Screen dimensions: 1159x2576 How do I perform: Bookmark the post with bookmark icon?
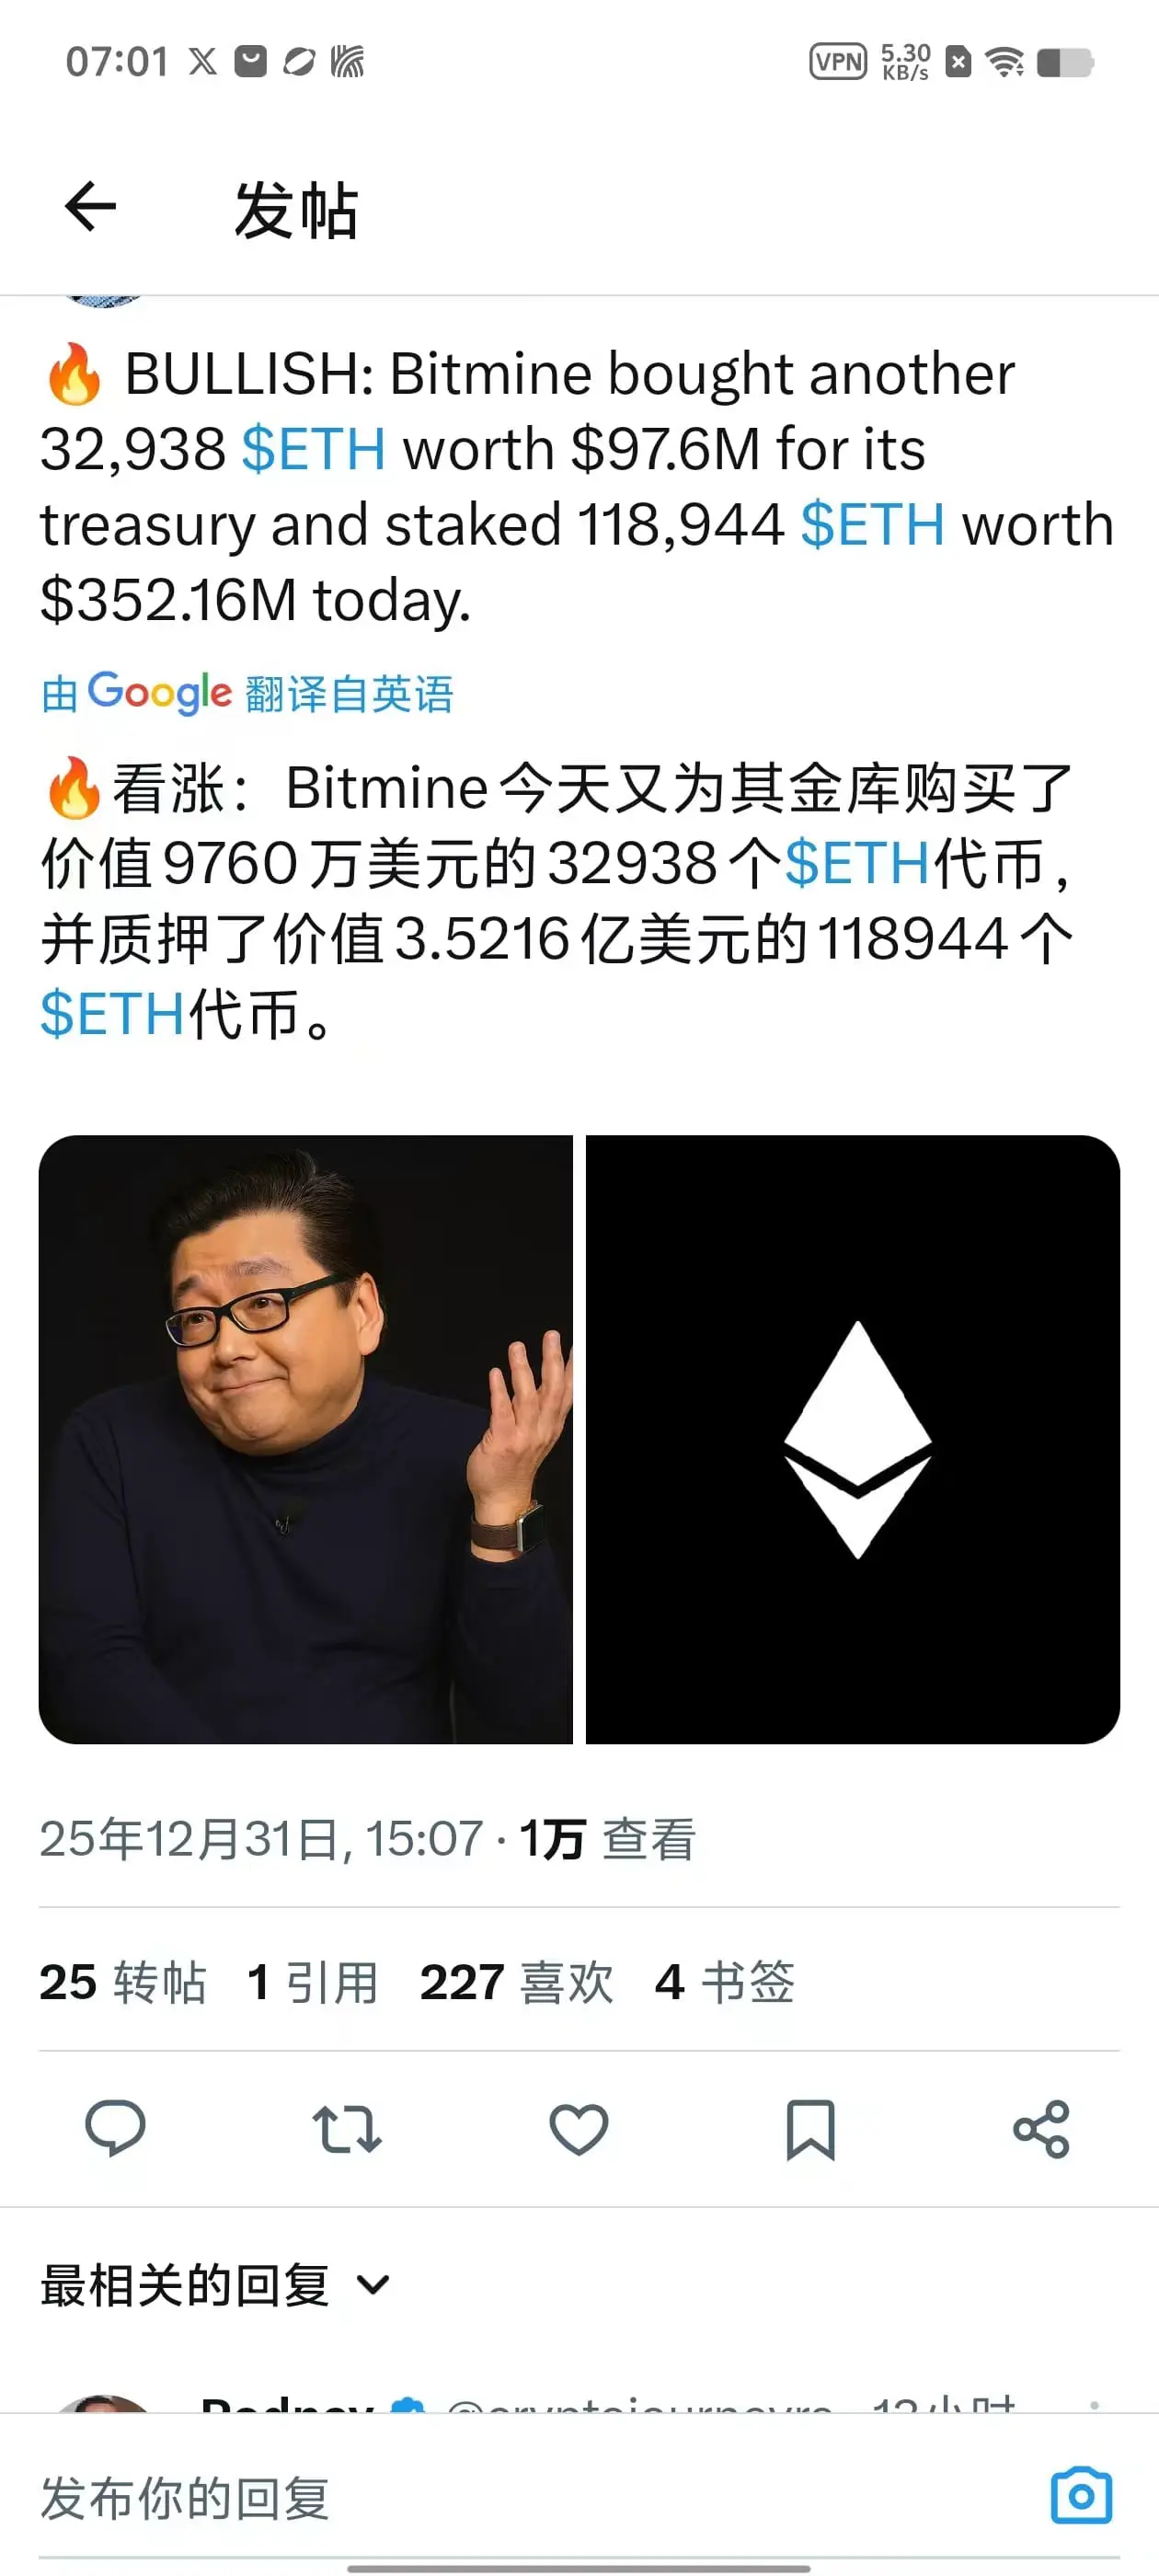click(810, 2129)
